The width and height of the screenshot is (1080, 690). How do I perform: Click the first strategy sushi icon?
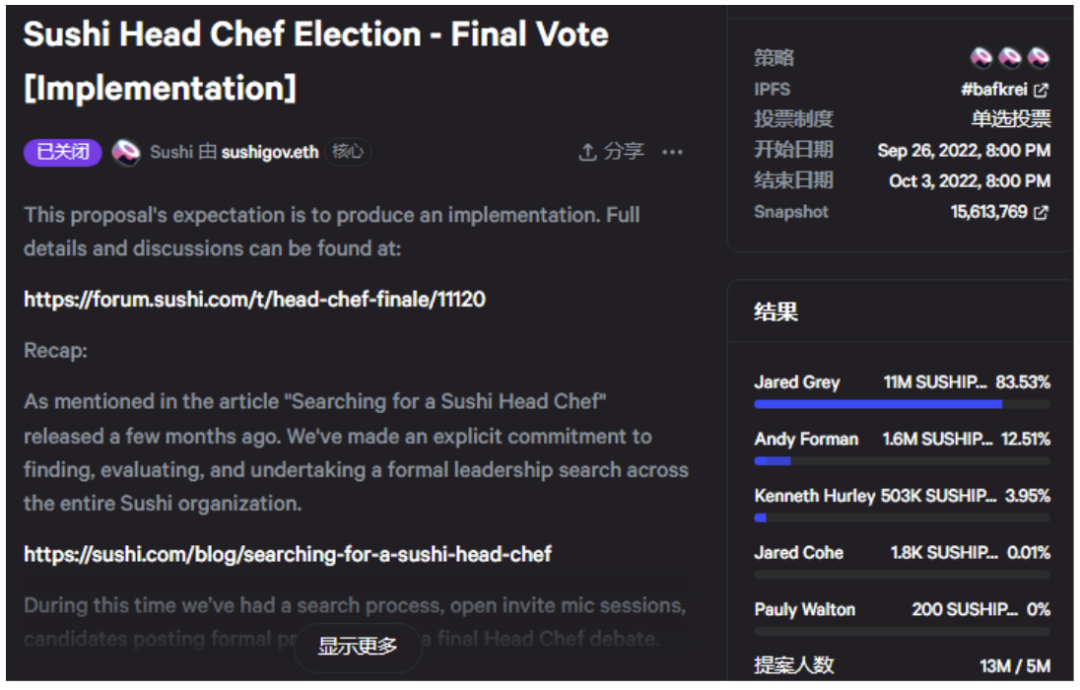pyautogui.click(x=981, y=58)
